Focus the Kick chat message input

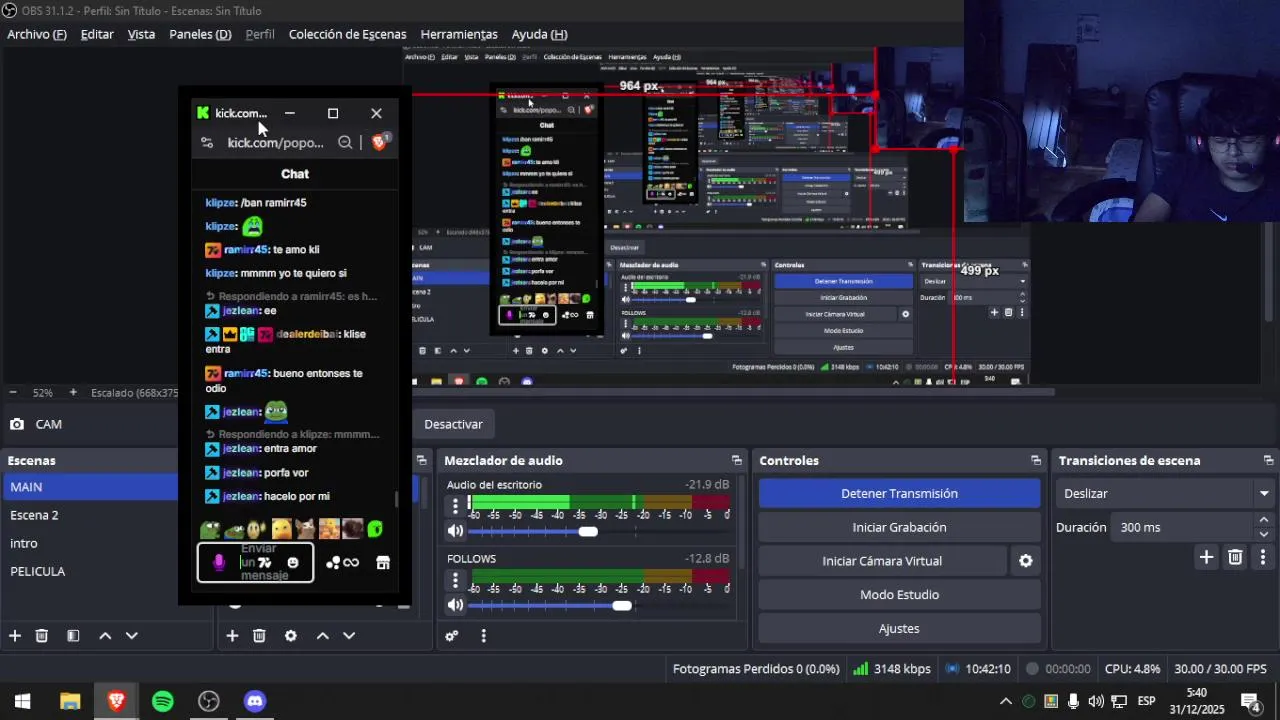click(256, 563)
